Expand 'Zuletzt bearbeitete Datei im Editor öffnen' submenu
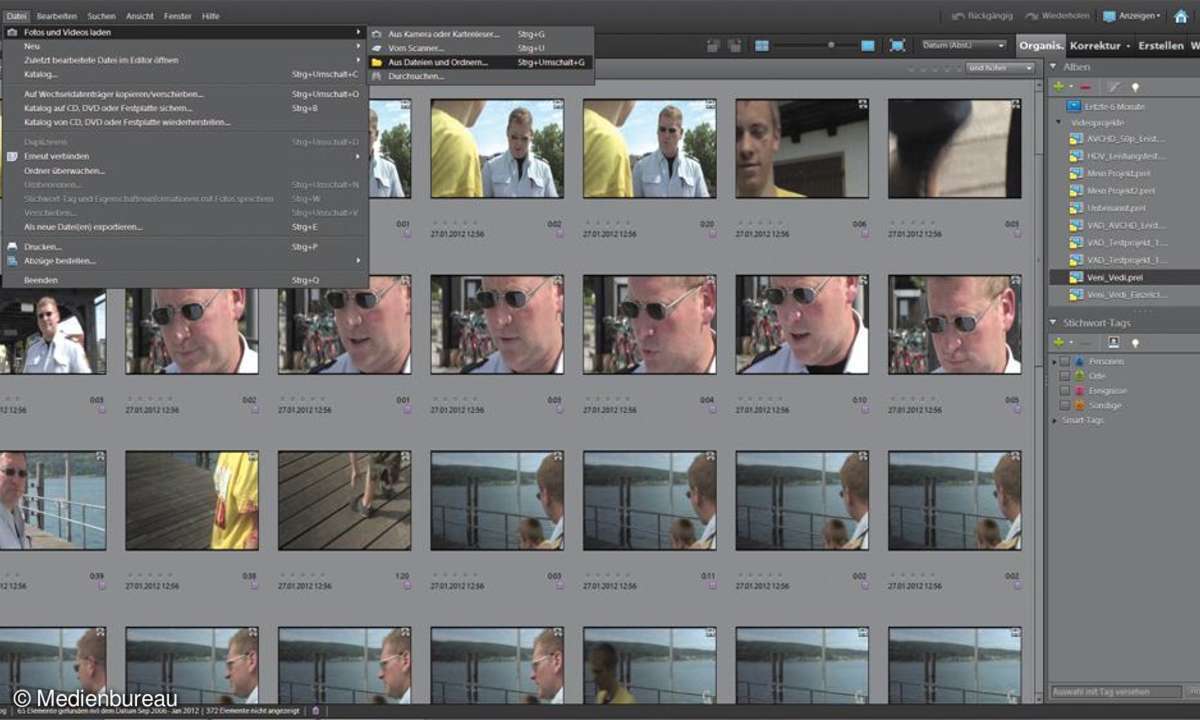The height and width of the screenshot is (720, 1200). click(x=185, y=60)
